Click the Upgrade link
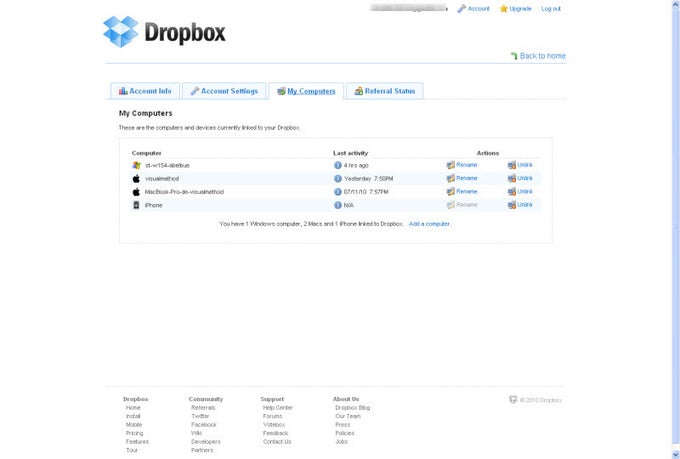The height and width of the screenshot is (459, 680). point(520,9)
